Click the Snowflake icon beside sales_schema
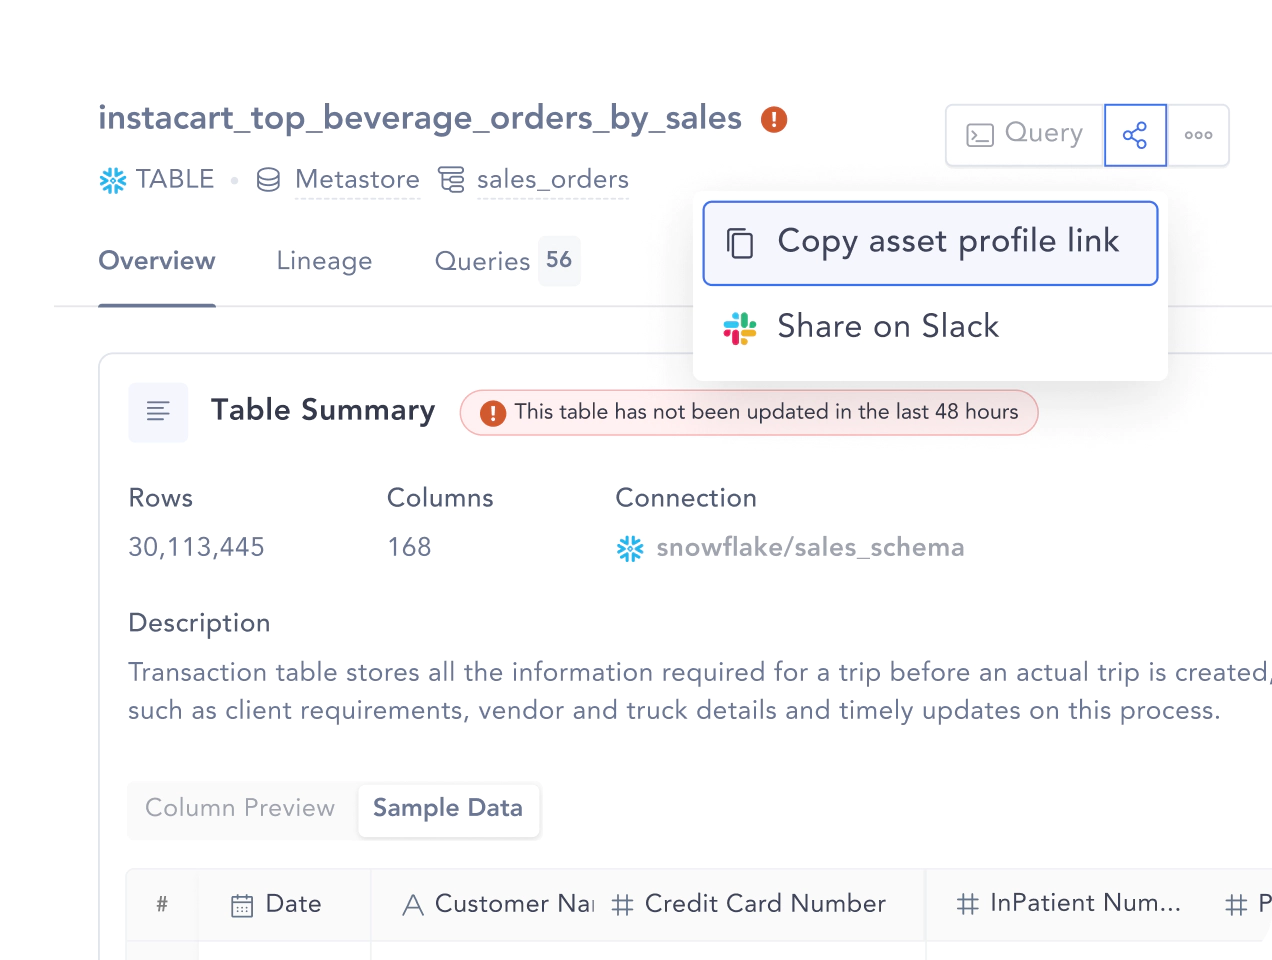Image resolution: width=1272 pixels, height=960 pixels. pos(630,548)
